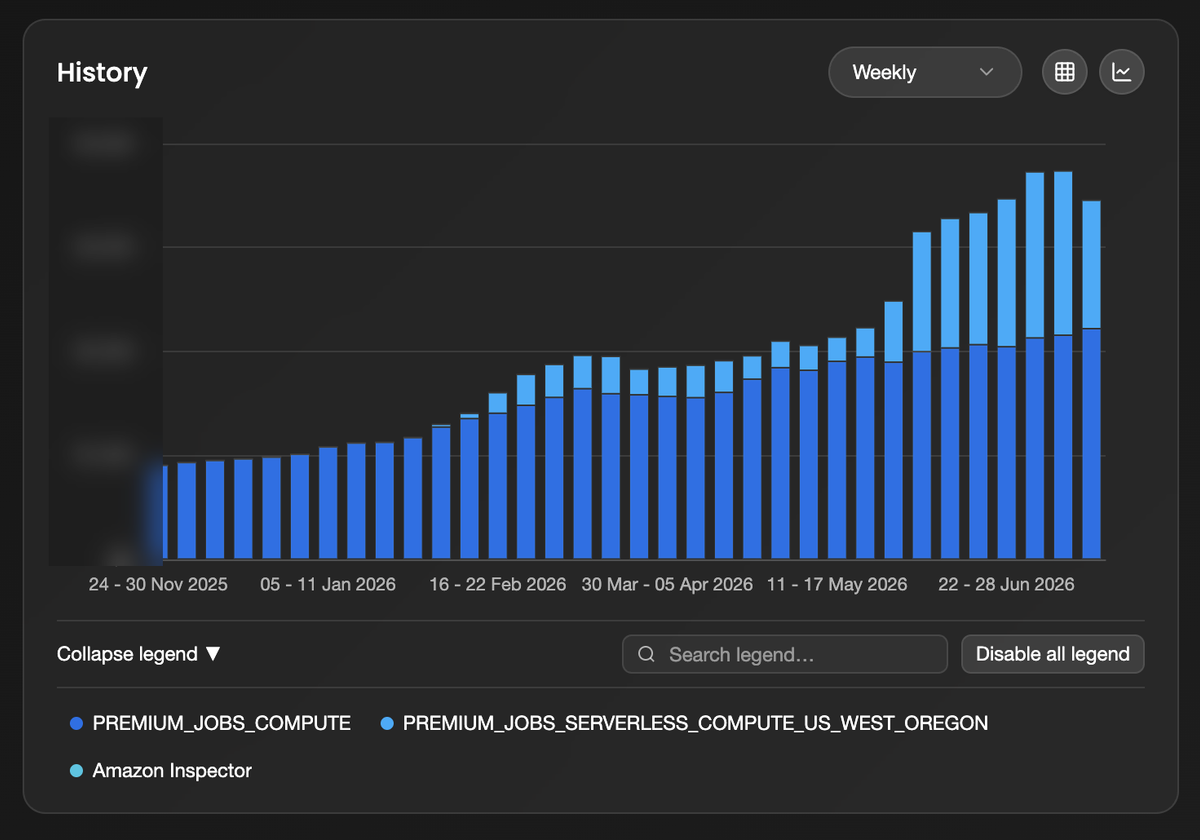Click the 16 - 22 Feb 2026 axis label
1200x840 pixels.
pos(498,584)
